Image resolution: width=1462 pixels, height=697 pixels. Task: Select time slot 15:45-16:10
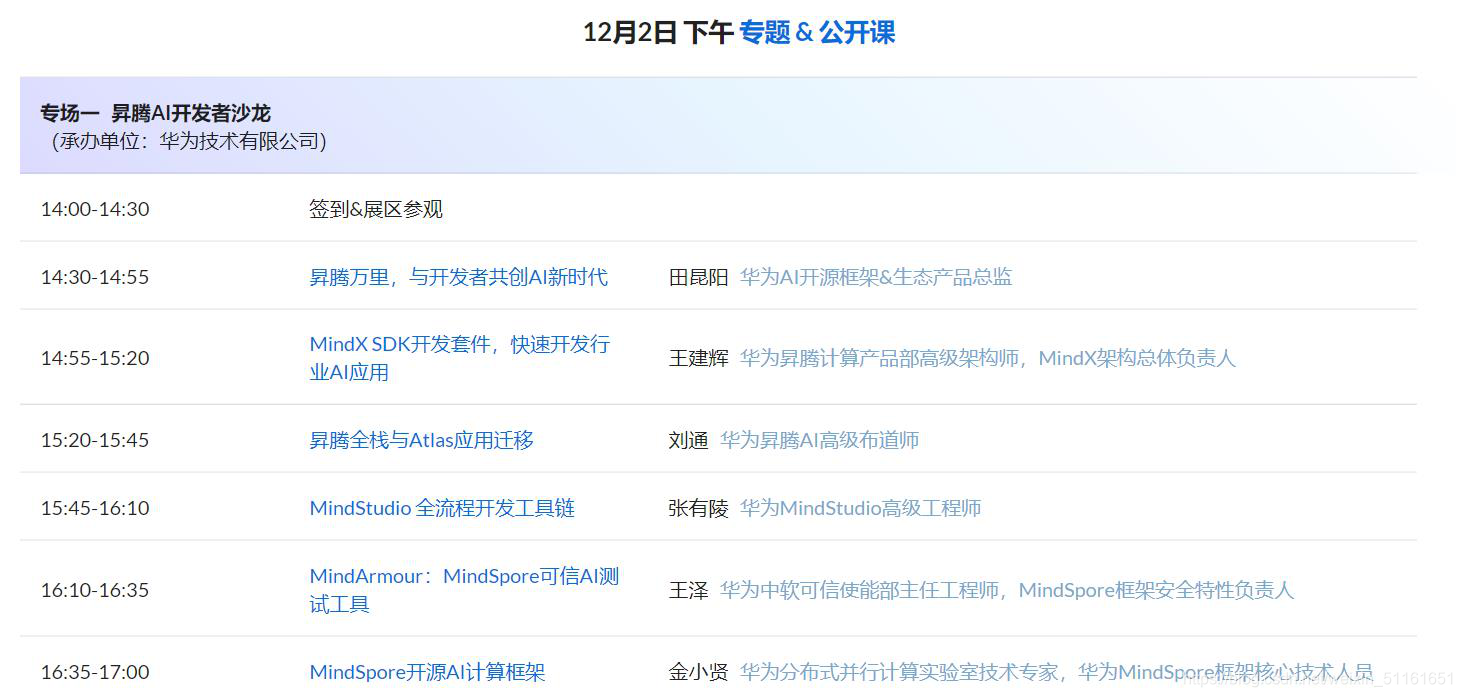coord(95,508)
